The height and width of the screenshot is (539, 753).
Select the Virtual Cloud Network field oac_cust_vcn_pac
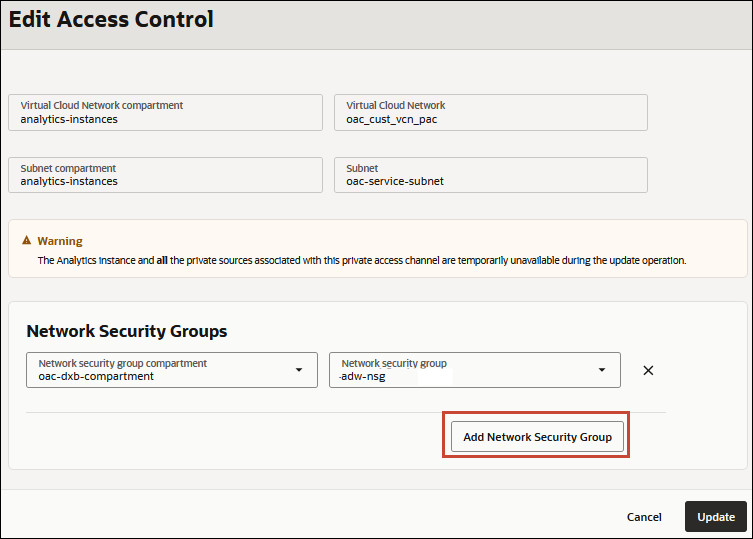[x=490, y=112]
